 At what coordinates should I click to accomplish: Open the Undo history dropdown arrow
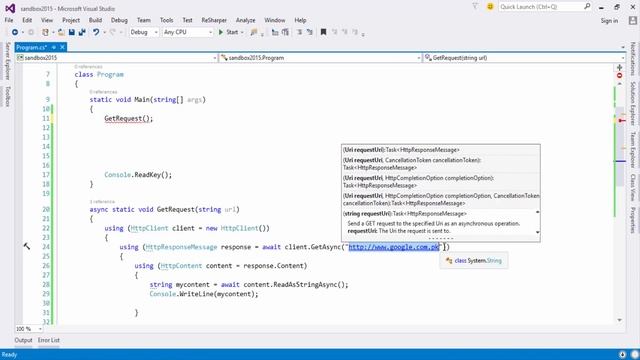pos(104,32)
